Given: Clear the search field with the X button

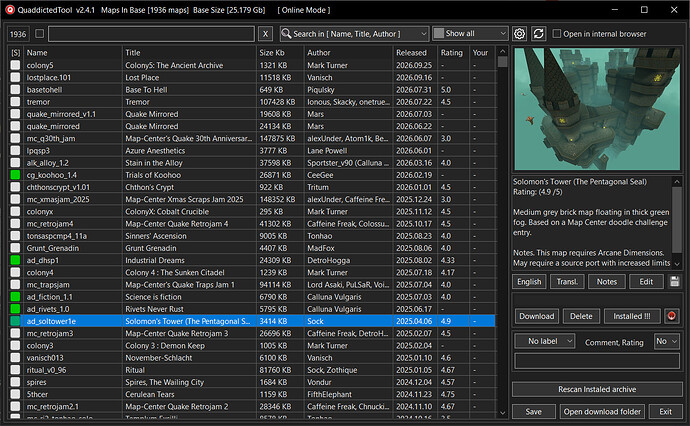Looking at the screenshot, I should coord(265,34).
